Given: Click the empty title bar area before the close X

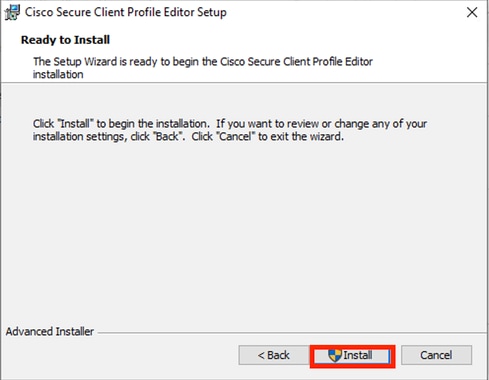Looking at the screenshot, I should (x=343, y=12).
